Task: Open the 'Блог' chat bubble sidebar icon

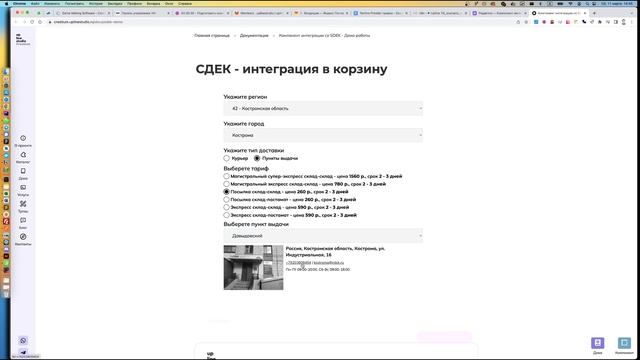Action: 23,220
